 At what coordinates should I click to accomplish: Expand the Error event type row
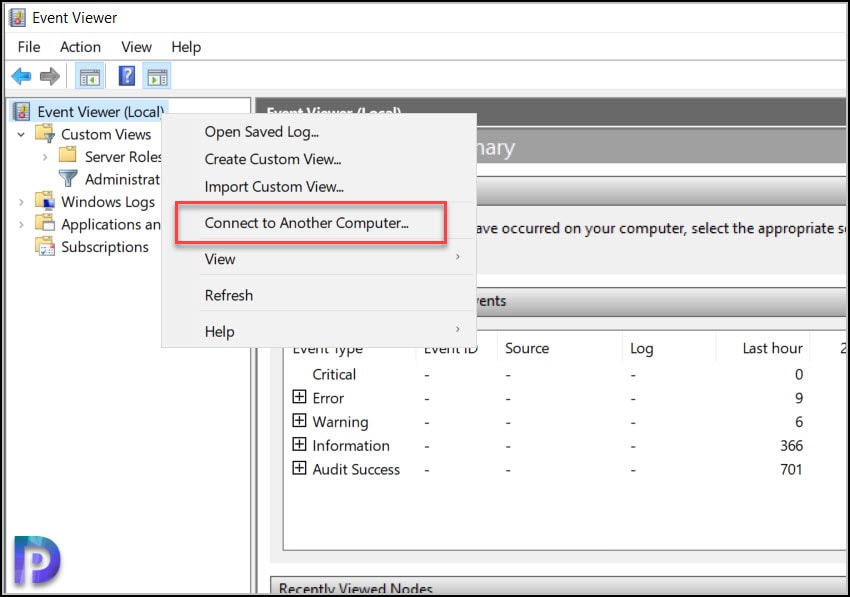point(299,397)
